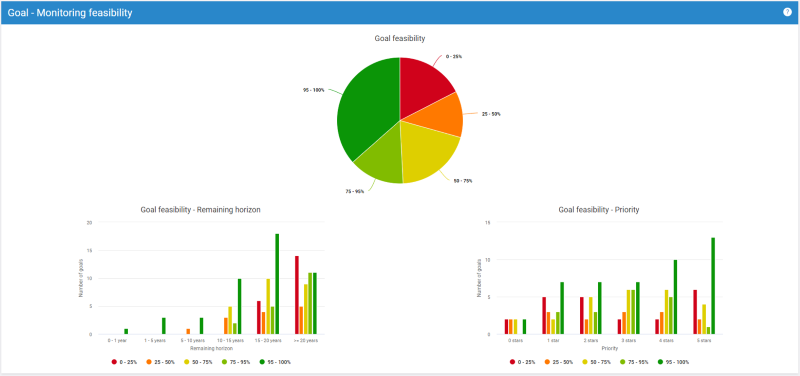Click the 15 - 20 years axis label

point(268,340)
